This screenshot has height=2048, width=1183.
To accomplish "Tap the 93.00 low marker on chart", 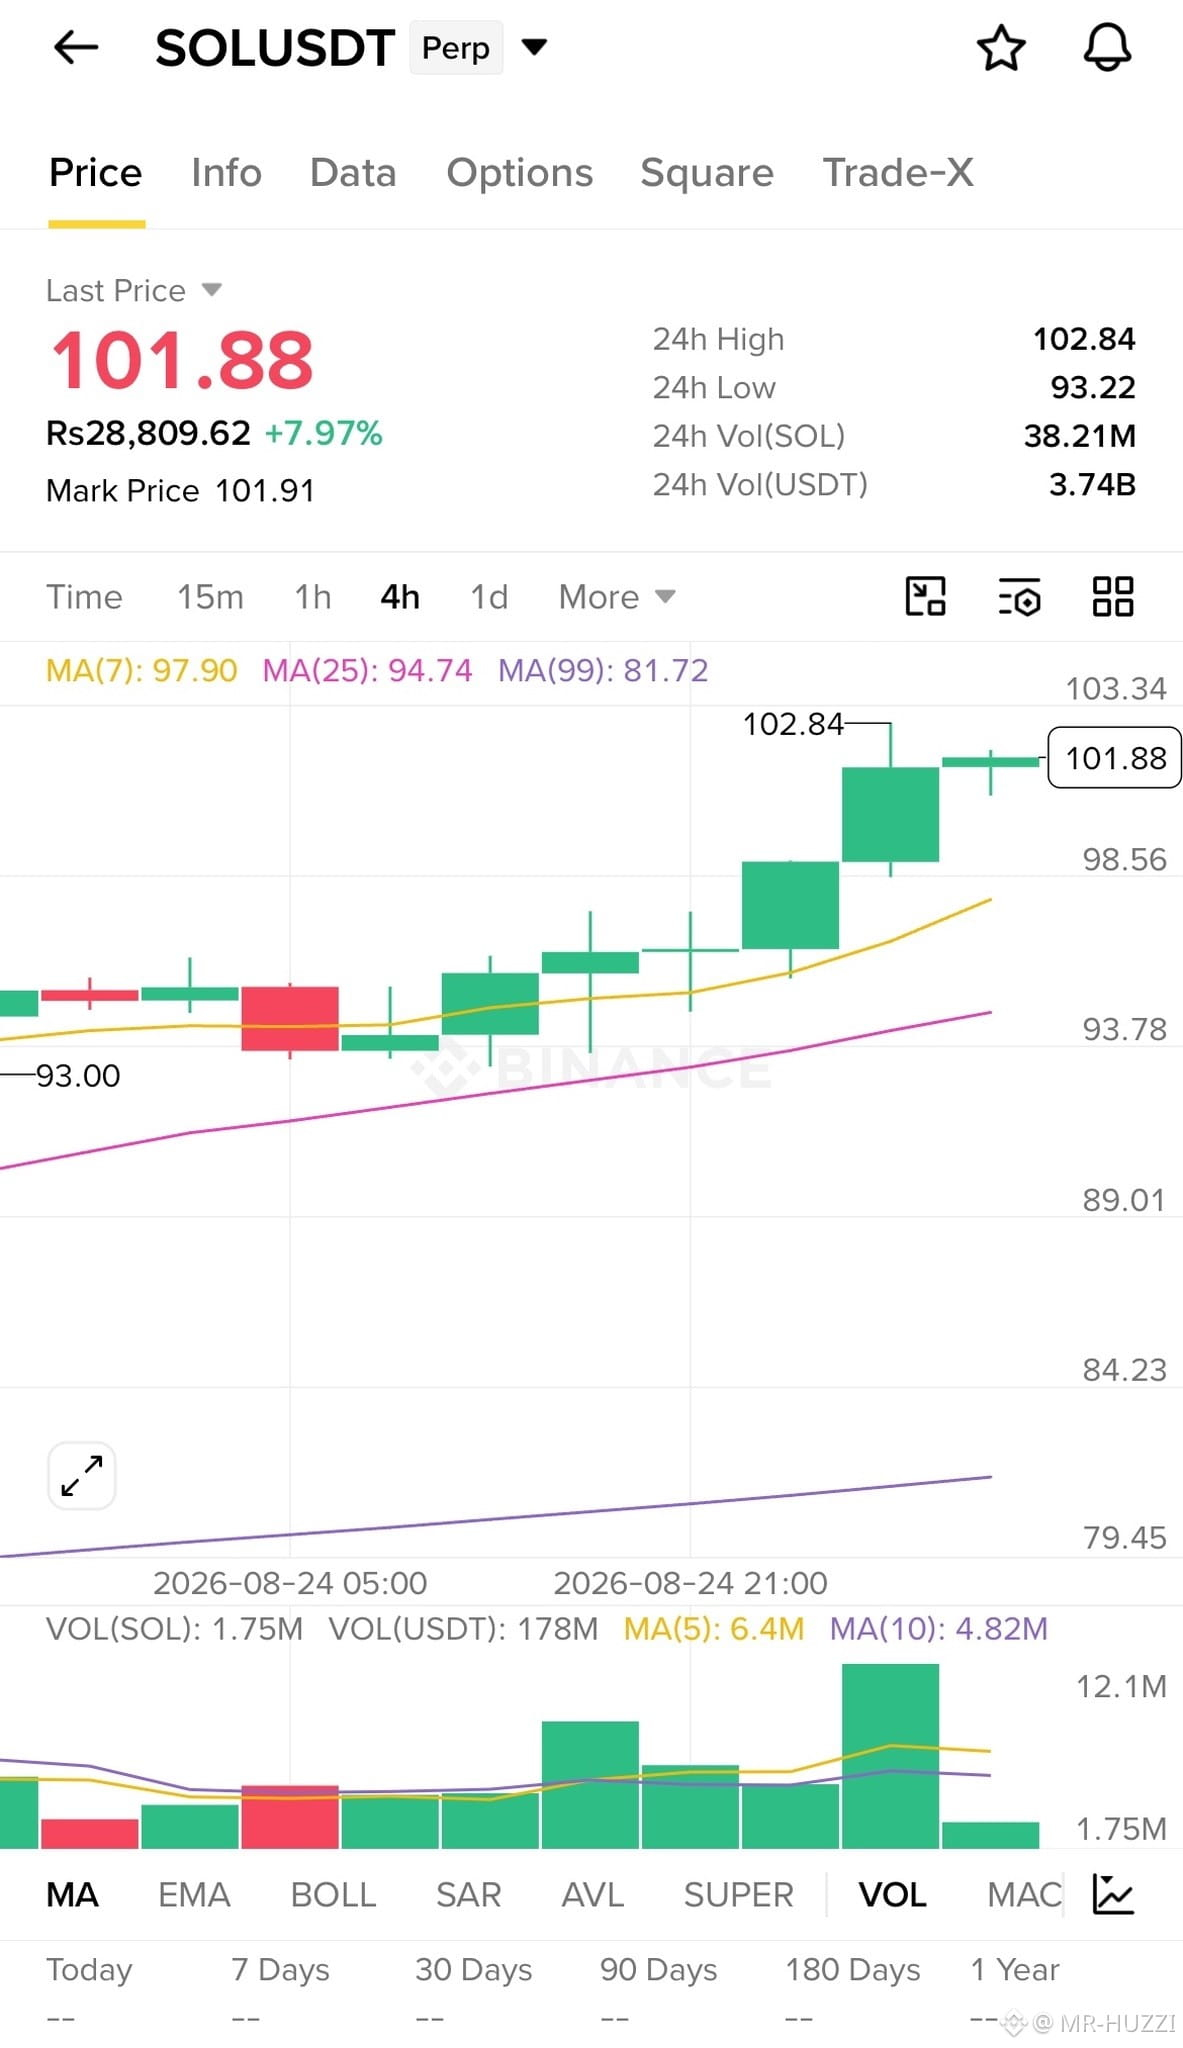I will tap(77, 1076).
